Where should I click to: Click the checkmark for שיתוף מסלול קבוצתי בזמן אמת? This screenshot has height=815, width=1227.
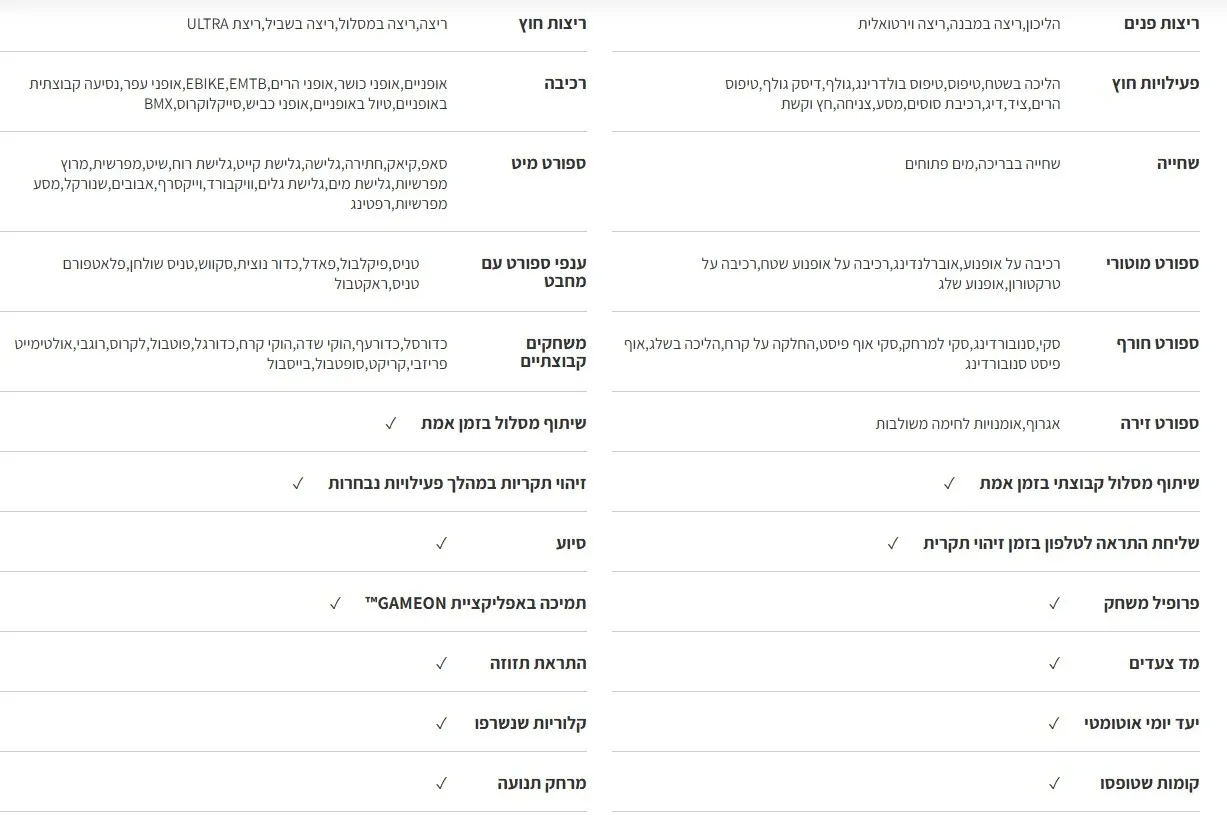pos(949,483)
